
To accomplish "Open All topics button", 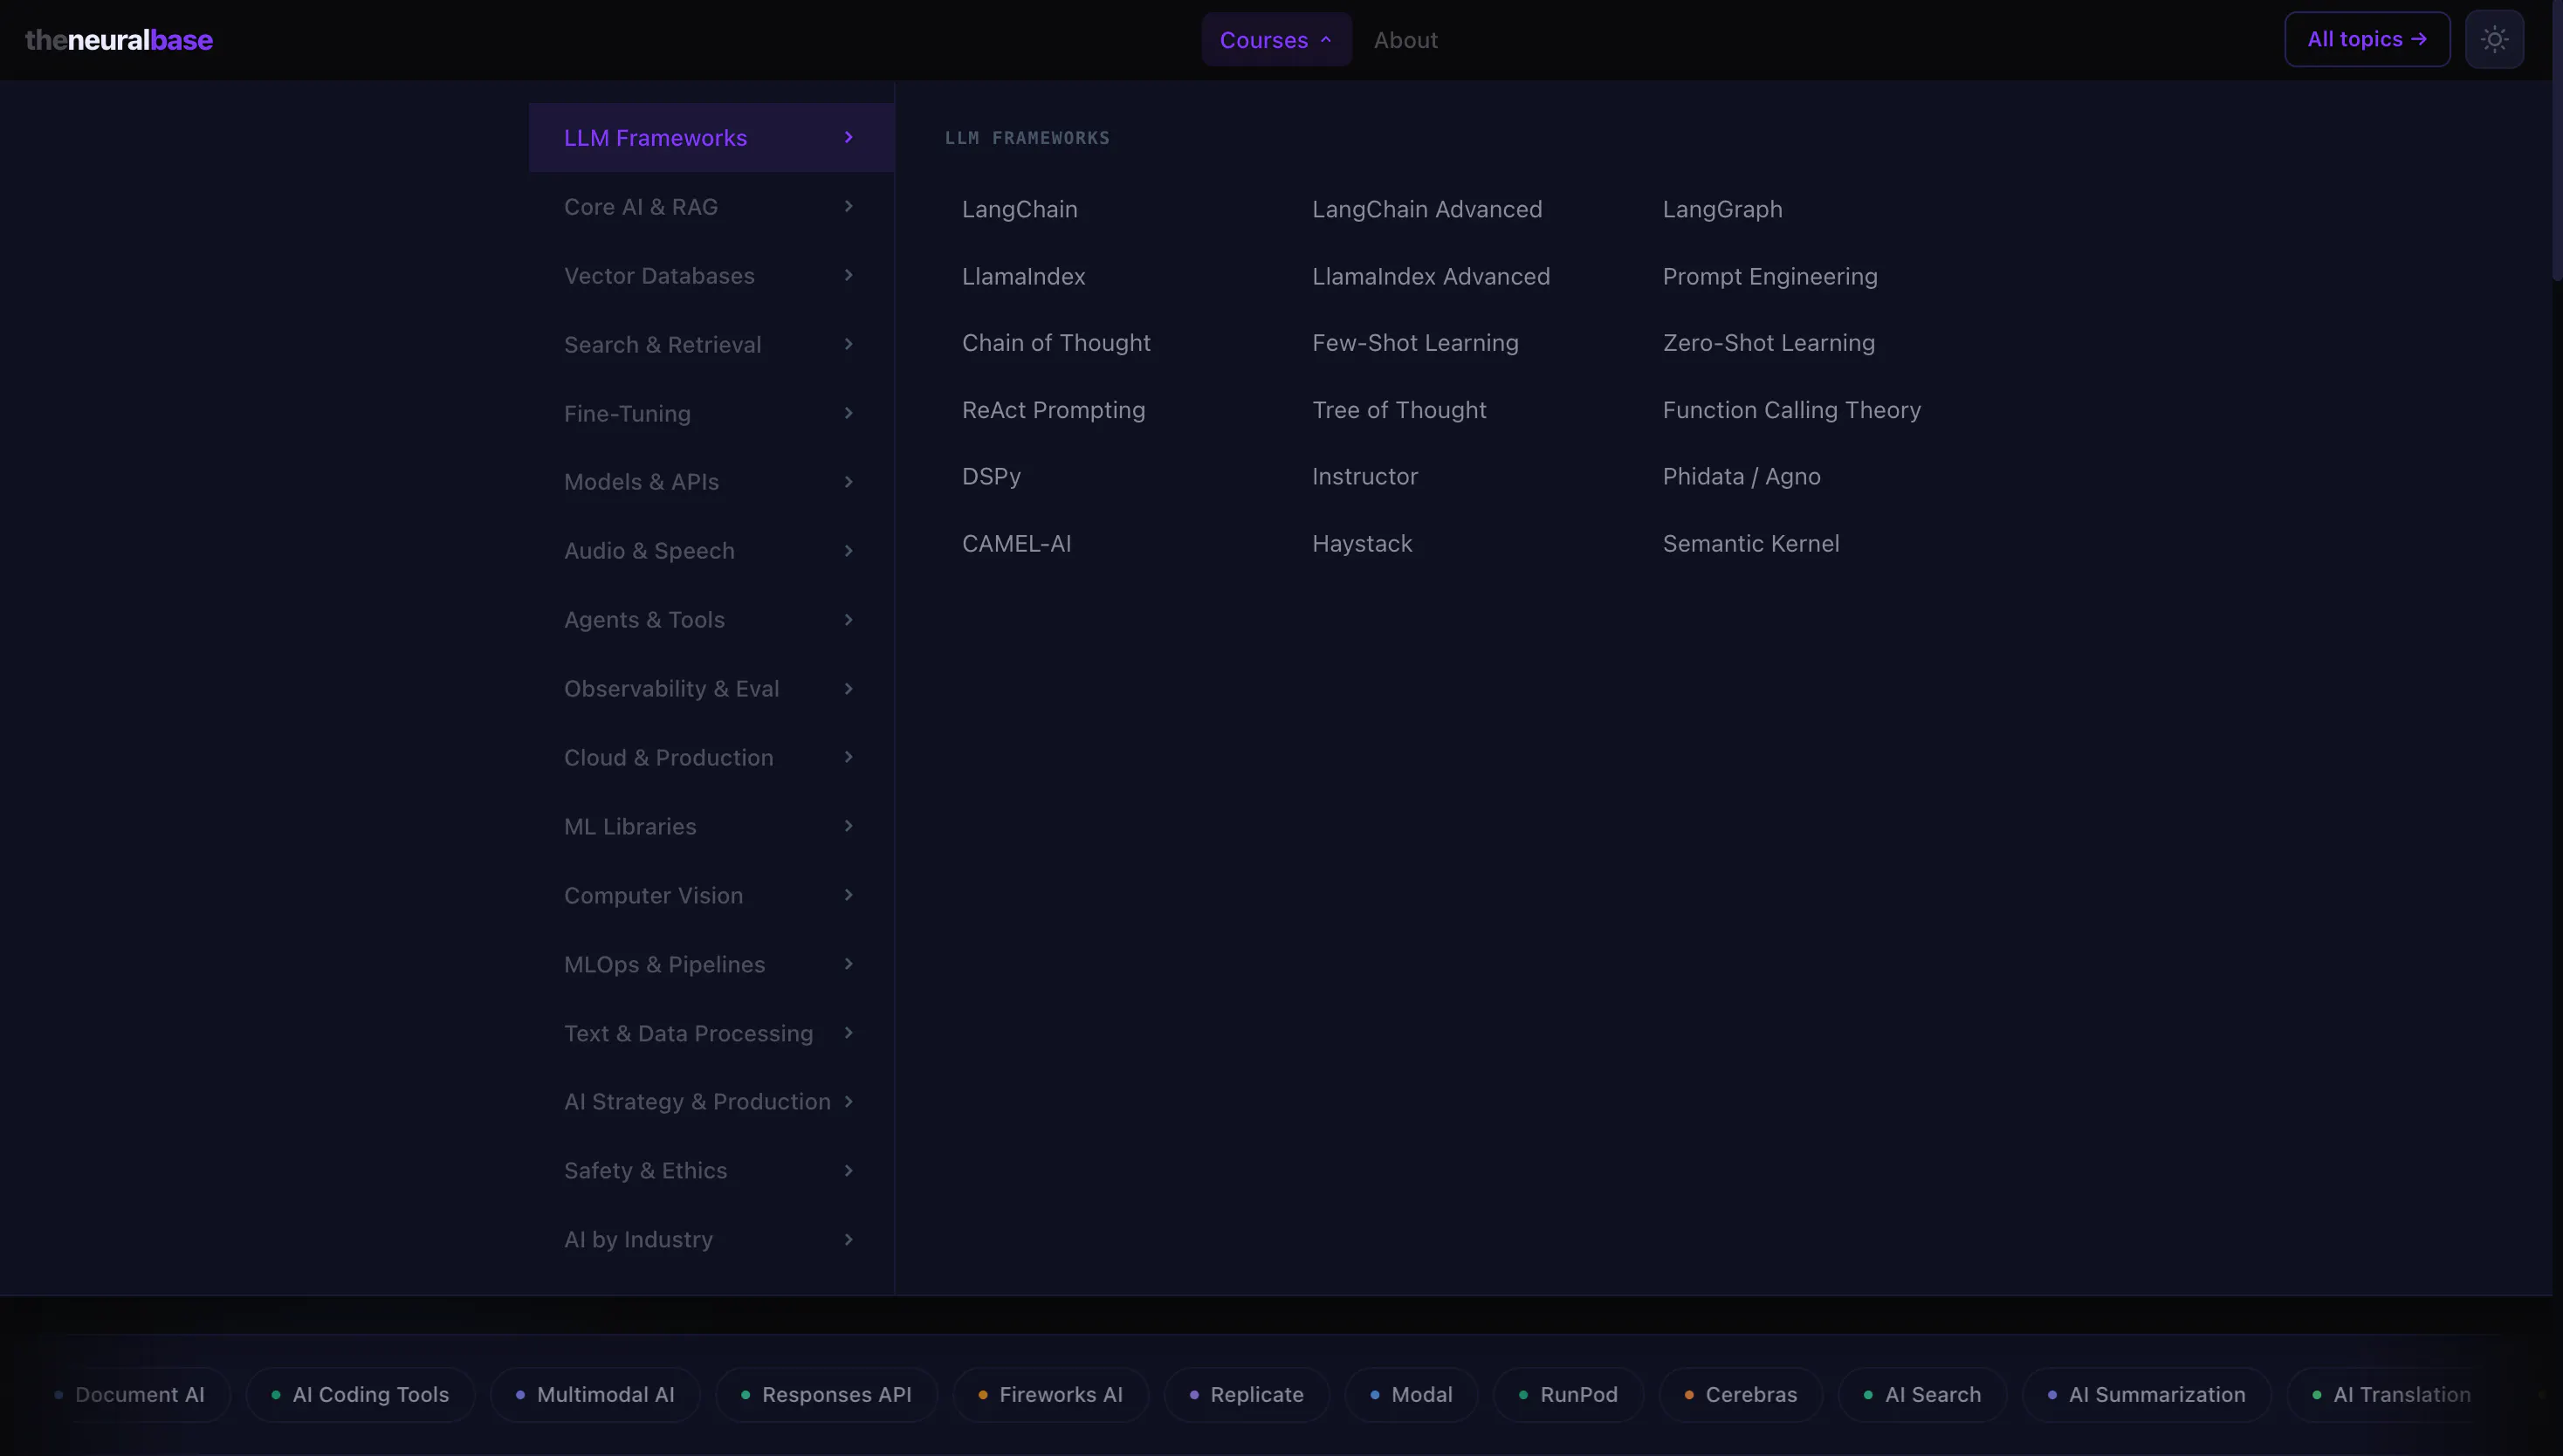I will click(2367, 40).
